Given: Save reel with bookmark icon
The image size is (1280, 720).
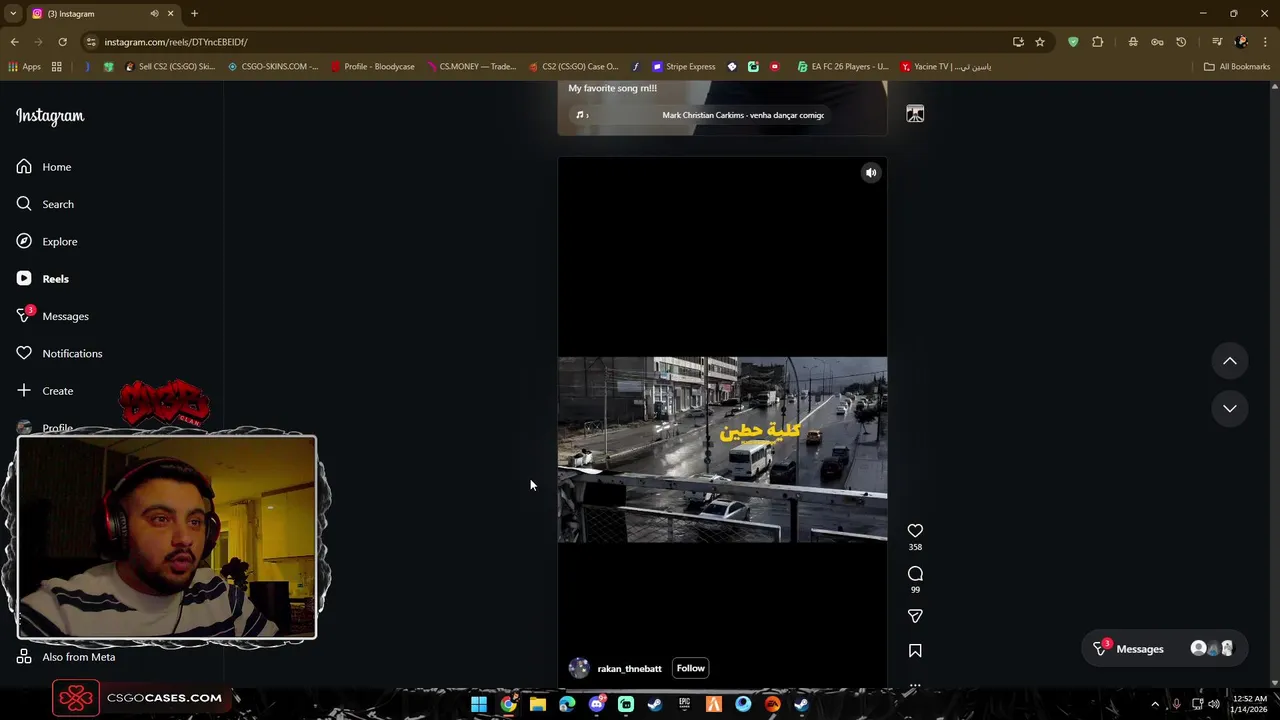Looking at the screenshot, I should coord(915,651).
